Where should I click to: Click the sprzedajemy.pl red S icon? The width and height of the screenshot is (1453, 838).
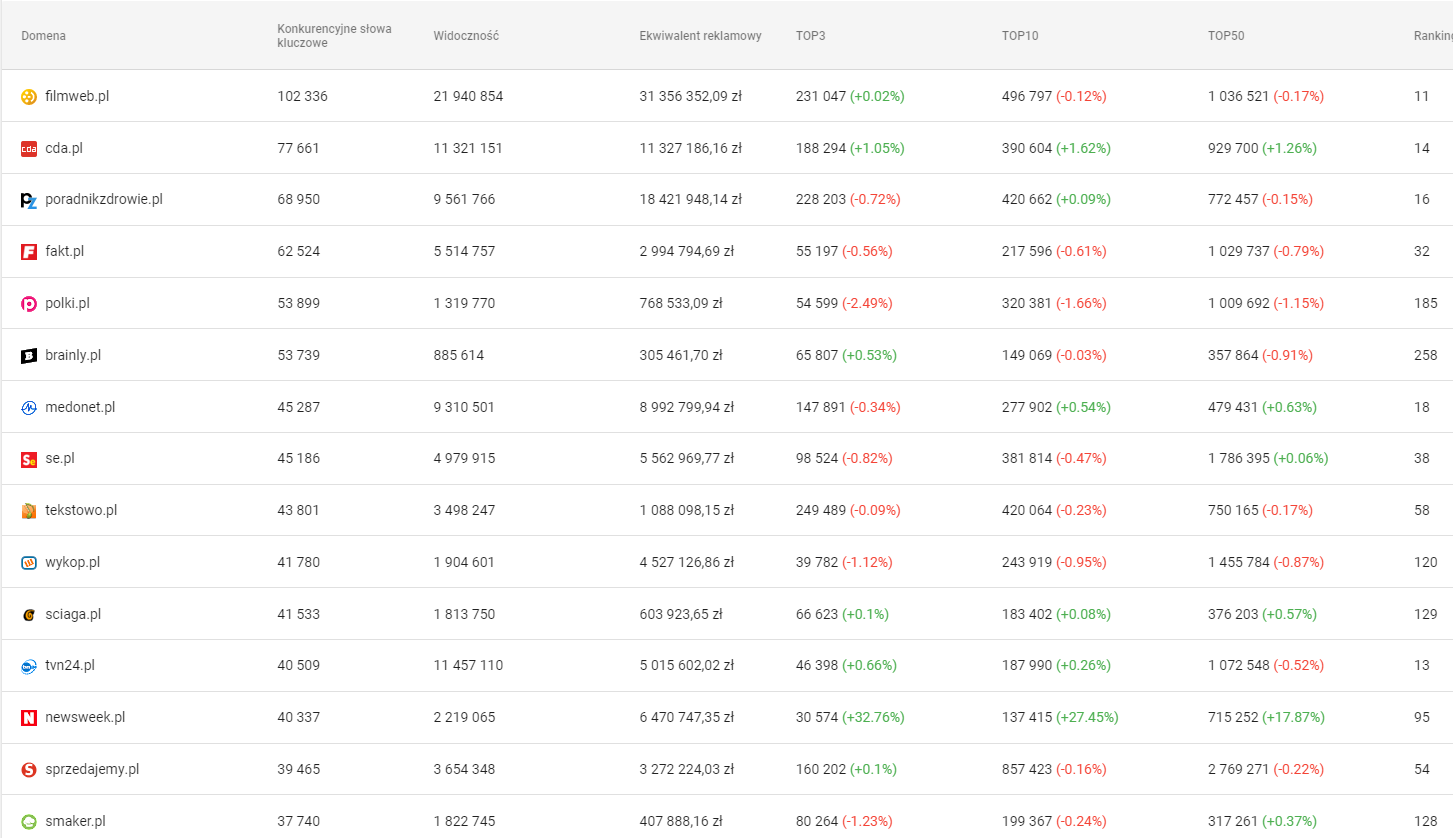point(29,770)
